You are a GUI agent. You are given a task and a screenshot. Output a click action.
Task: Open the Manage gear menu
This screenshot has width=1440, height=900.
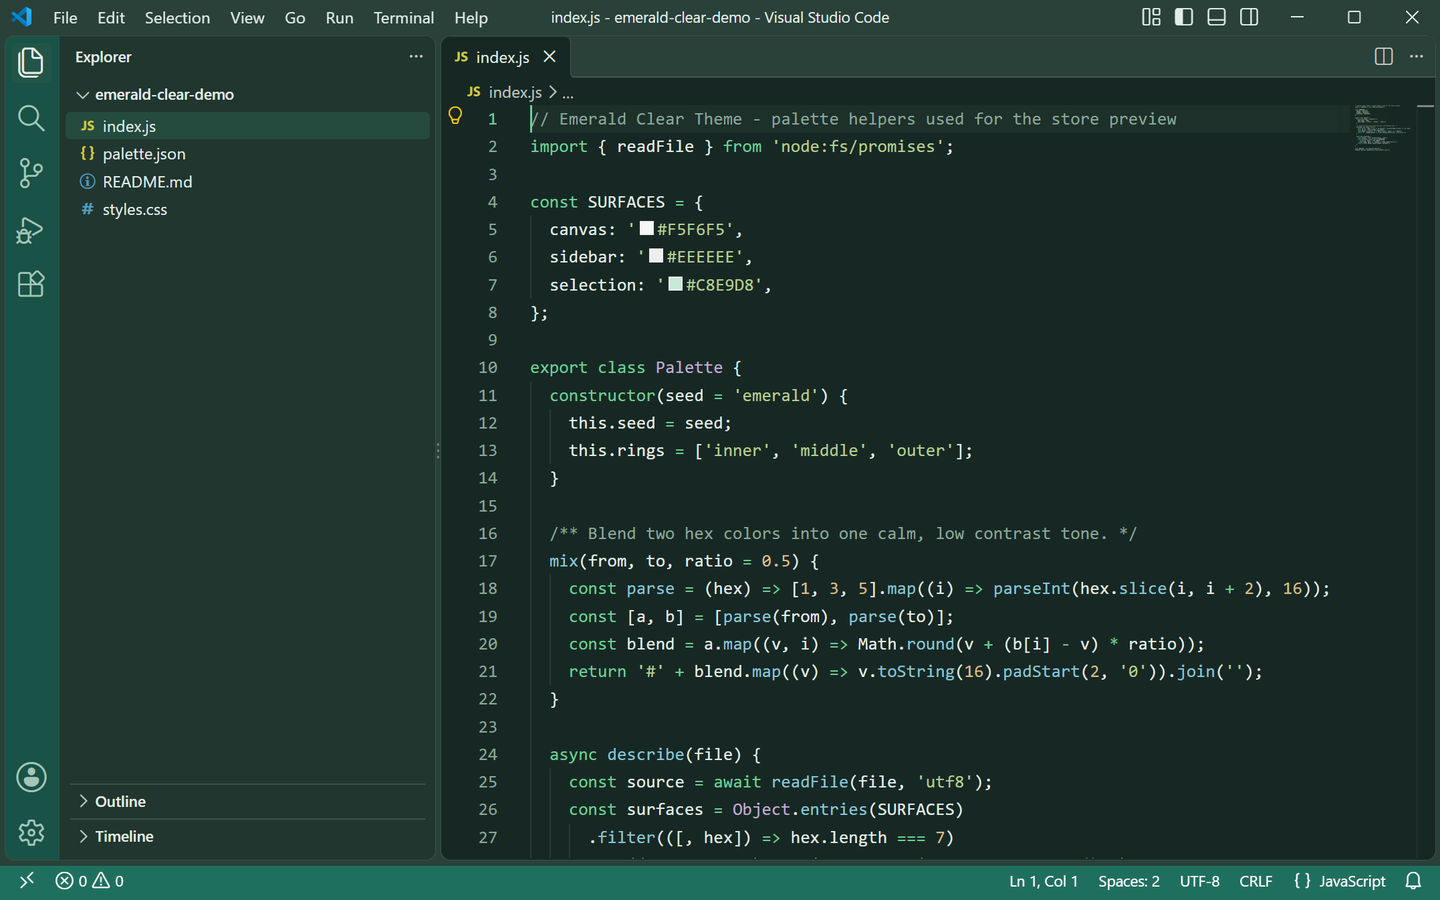[31, 832]
